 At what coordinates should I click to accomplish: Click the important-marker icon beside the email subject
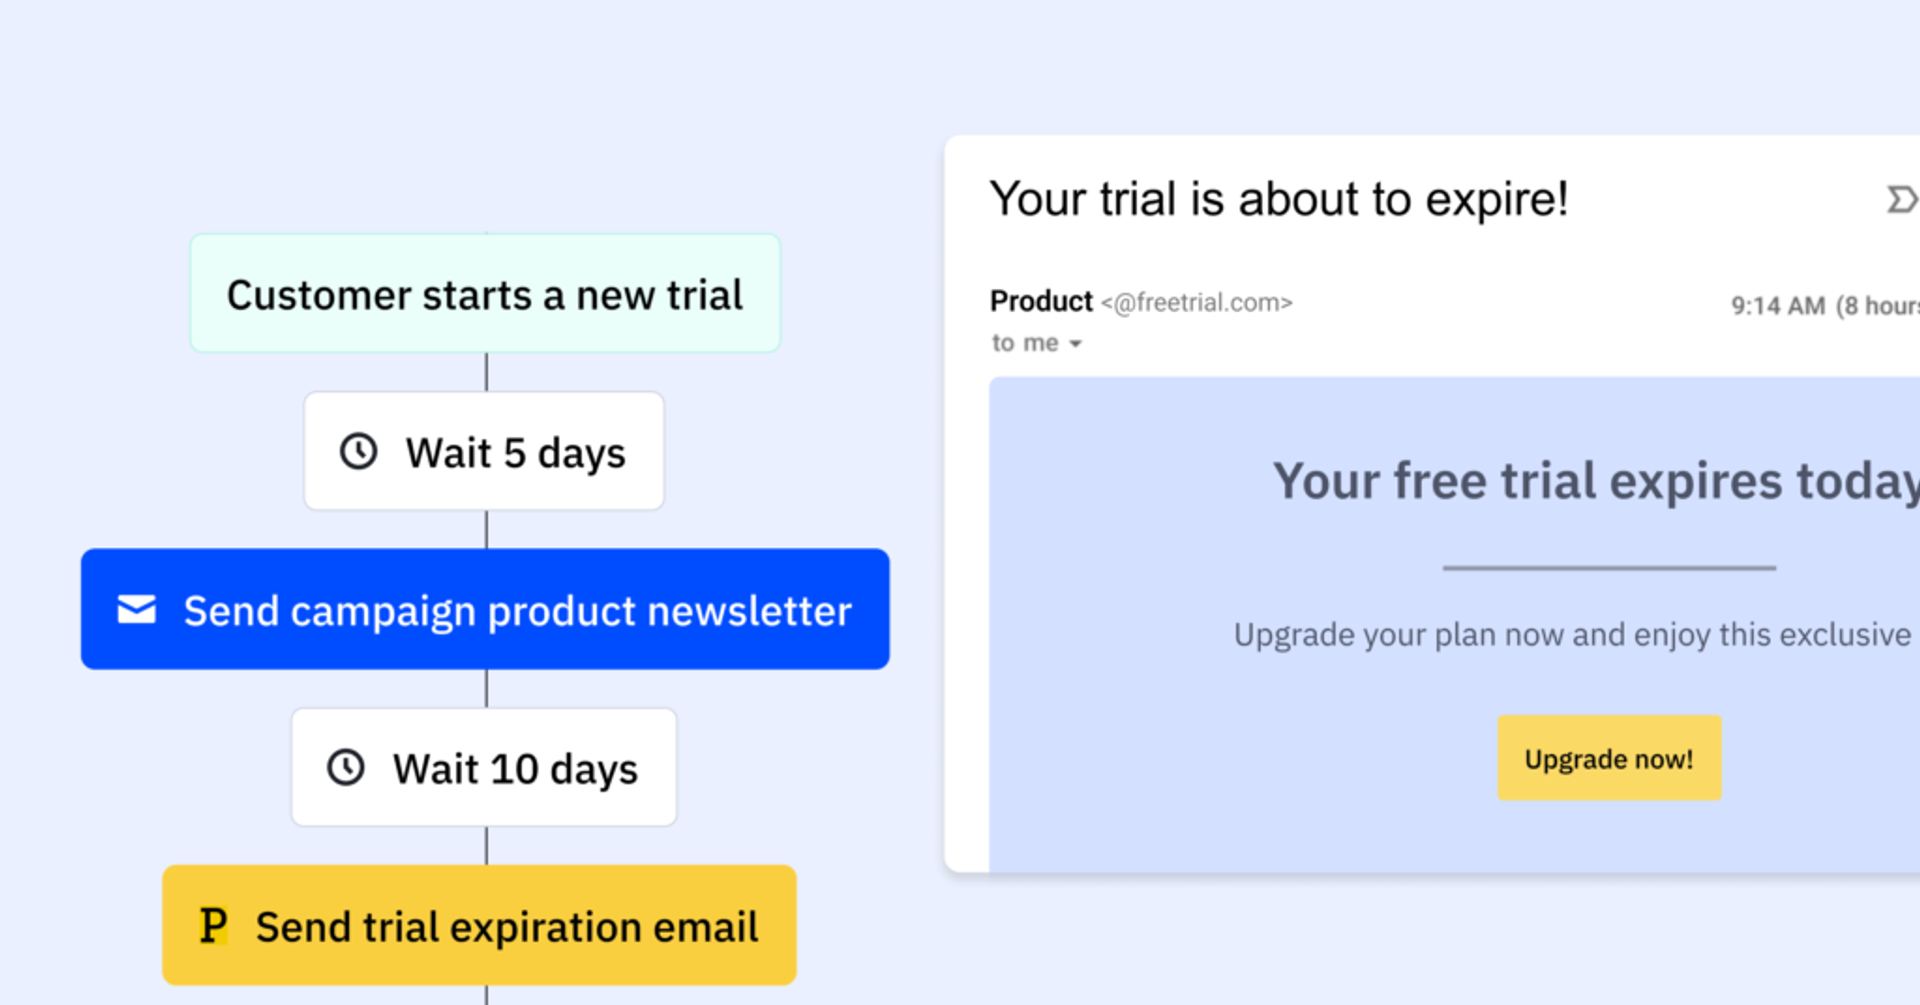click(x=1900, y=200)
